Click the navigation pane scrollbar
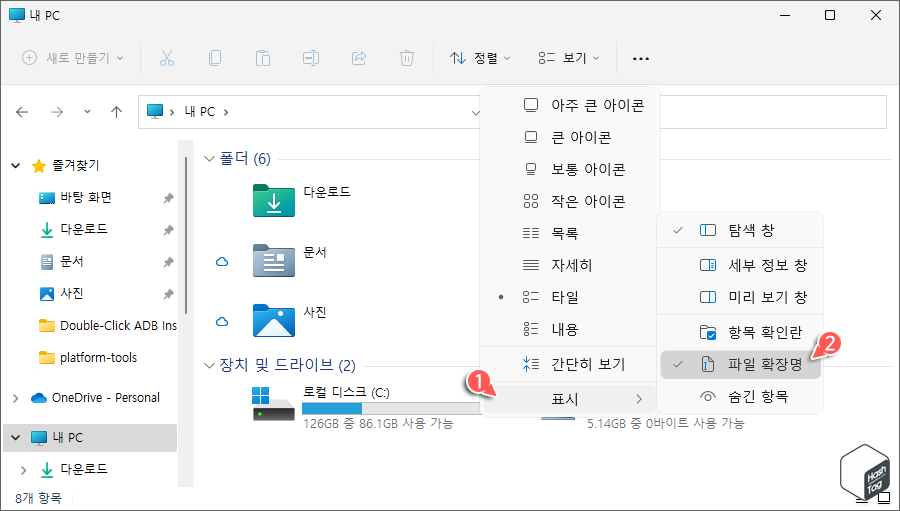 186,235
